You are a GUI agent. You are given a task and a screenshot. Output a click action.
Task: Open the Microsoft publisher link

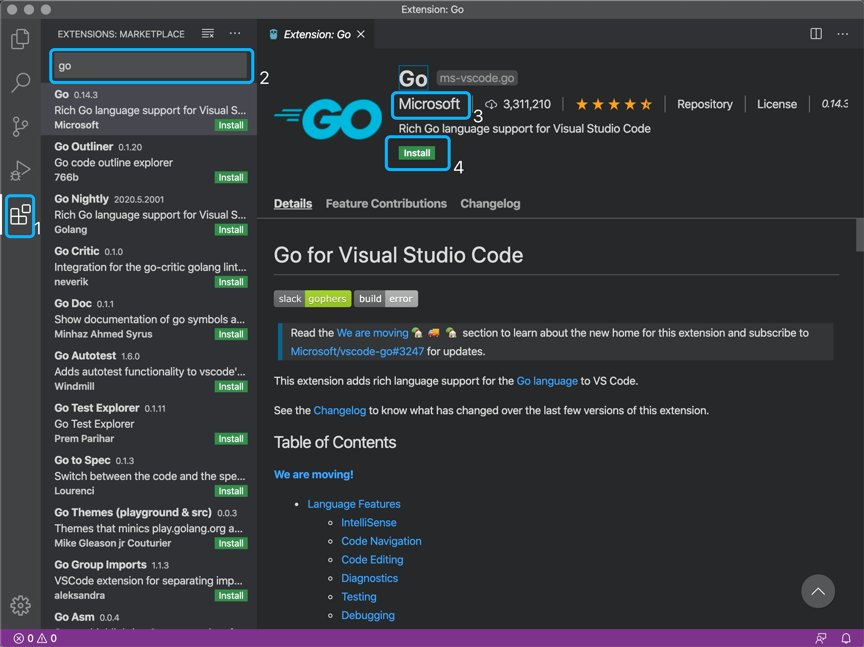tap(429, 104)
